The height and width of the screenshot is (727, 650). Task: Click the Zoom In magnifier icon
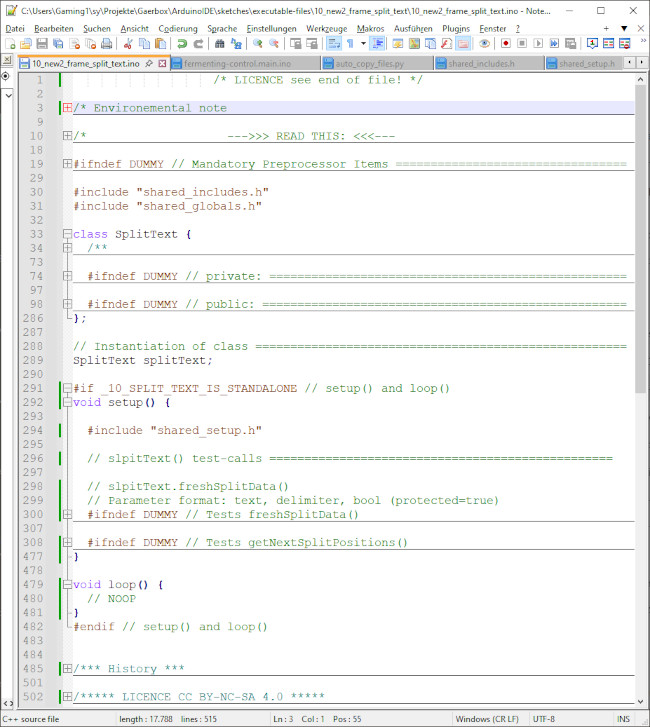click(x=258, y=44)
